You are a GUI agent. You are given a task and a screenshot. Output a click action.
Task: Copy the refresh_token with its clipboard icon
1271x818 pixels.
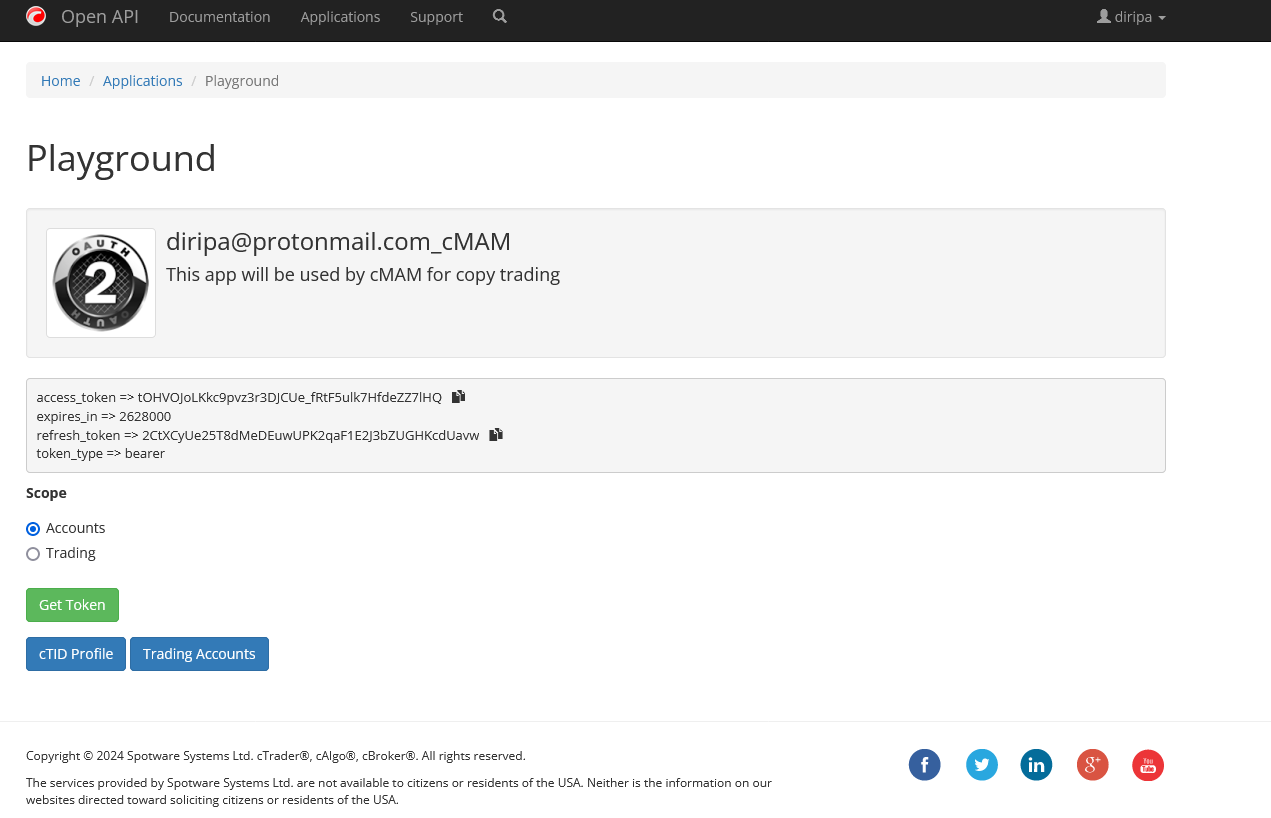click(x=496, y=434)
